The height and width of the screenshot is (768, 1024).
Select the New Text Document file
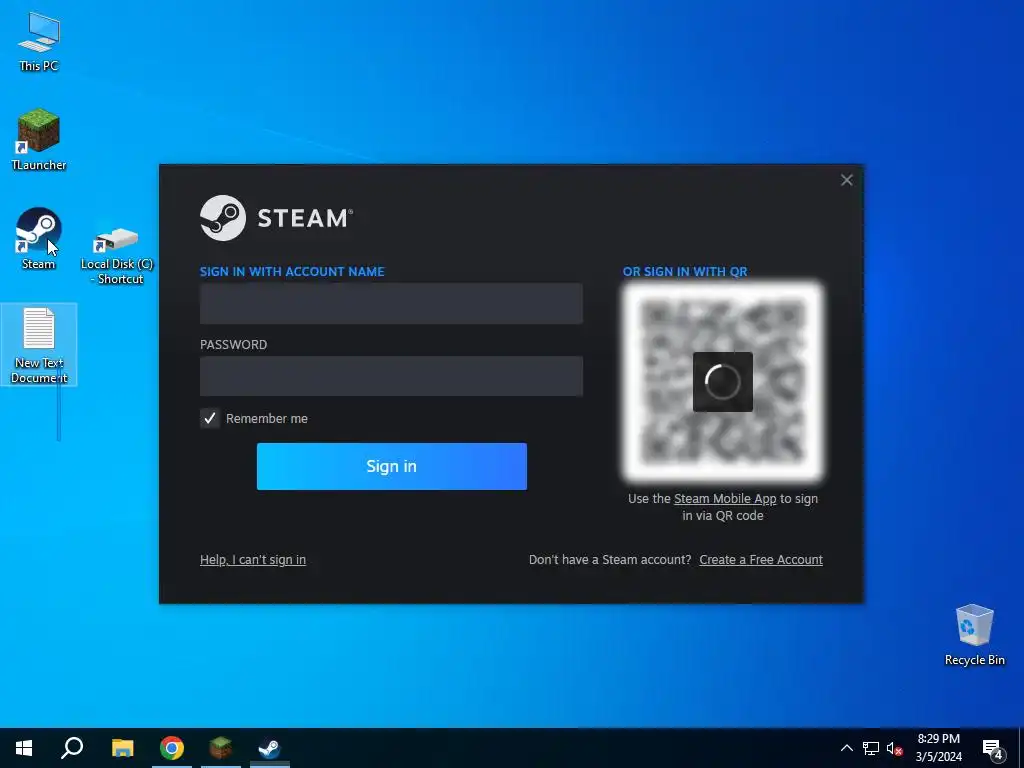point(39,345)
